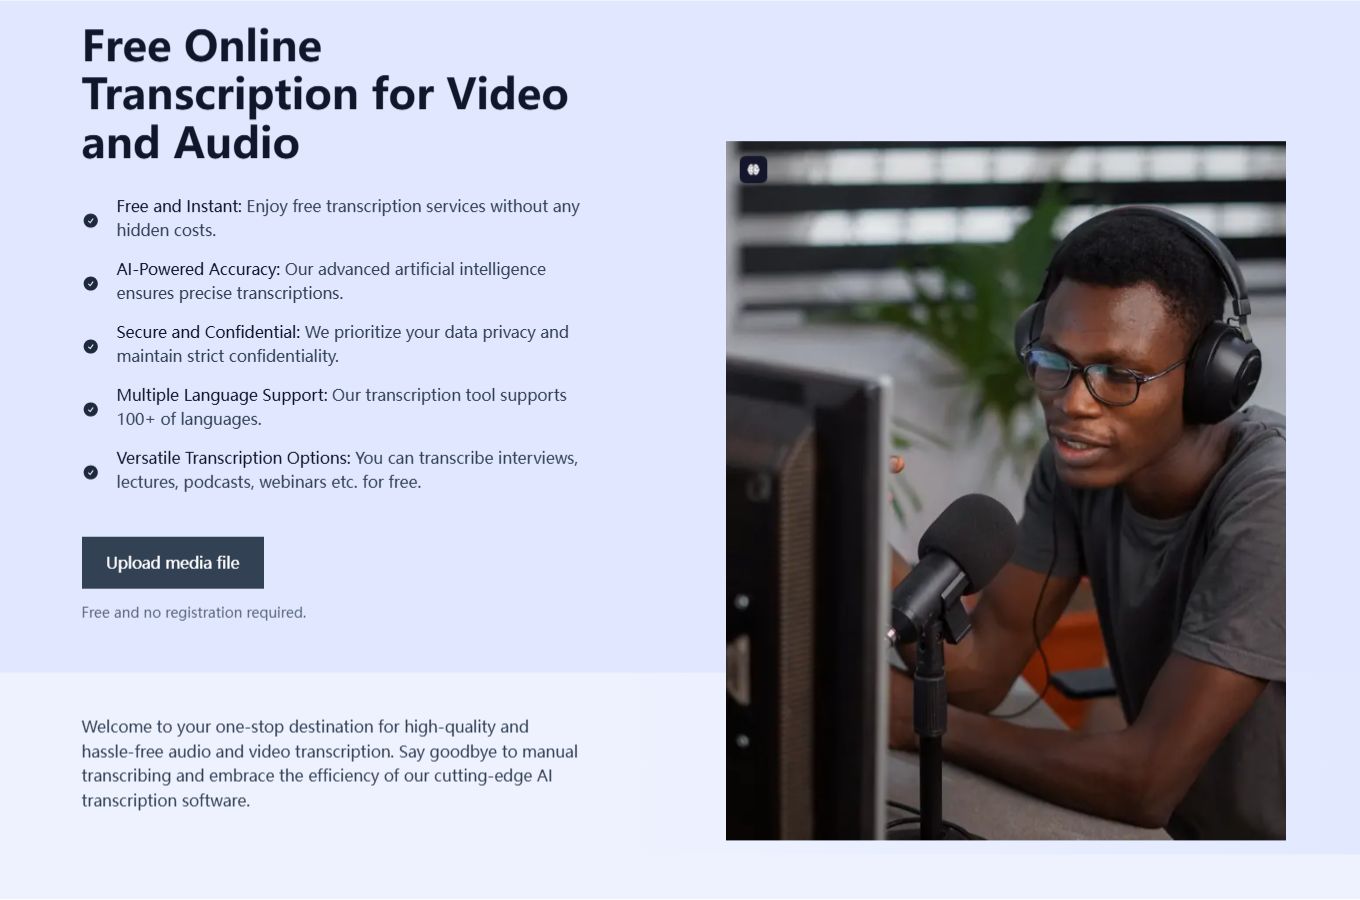Click the text 'maintain strict confidentiality.'
1360x900 pixels.
tap(228, 356)
